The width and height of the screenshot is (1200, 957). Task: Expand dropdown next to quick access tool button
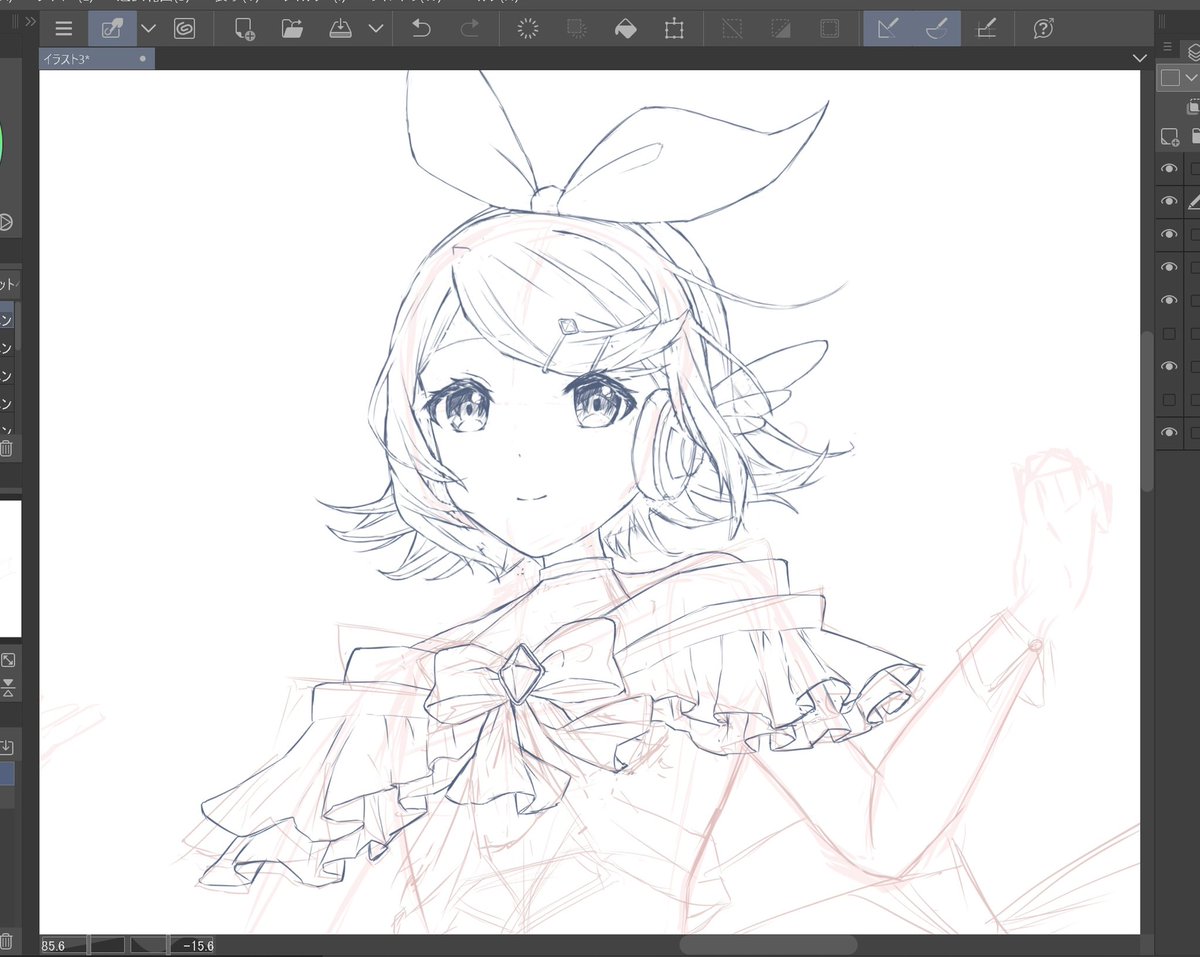point(149,29)
